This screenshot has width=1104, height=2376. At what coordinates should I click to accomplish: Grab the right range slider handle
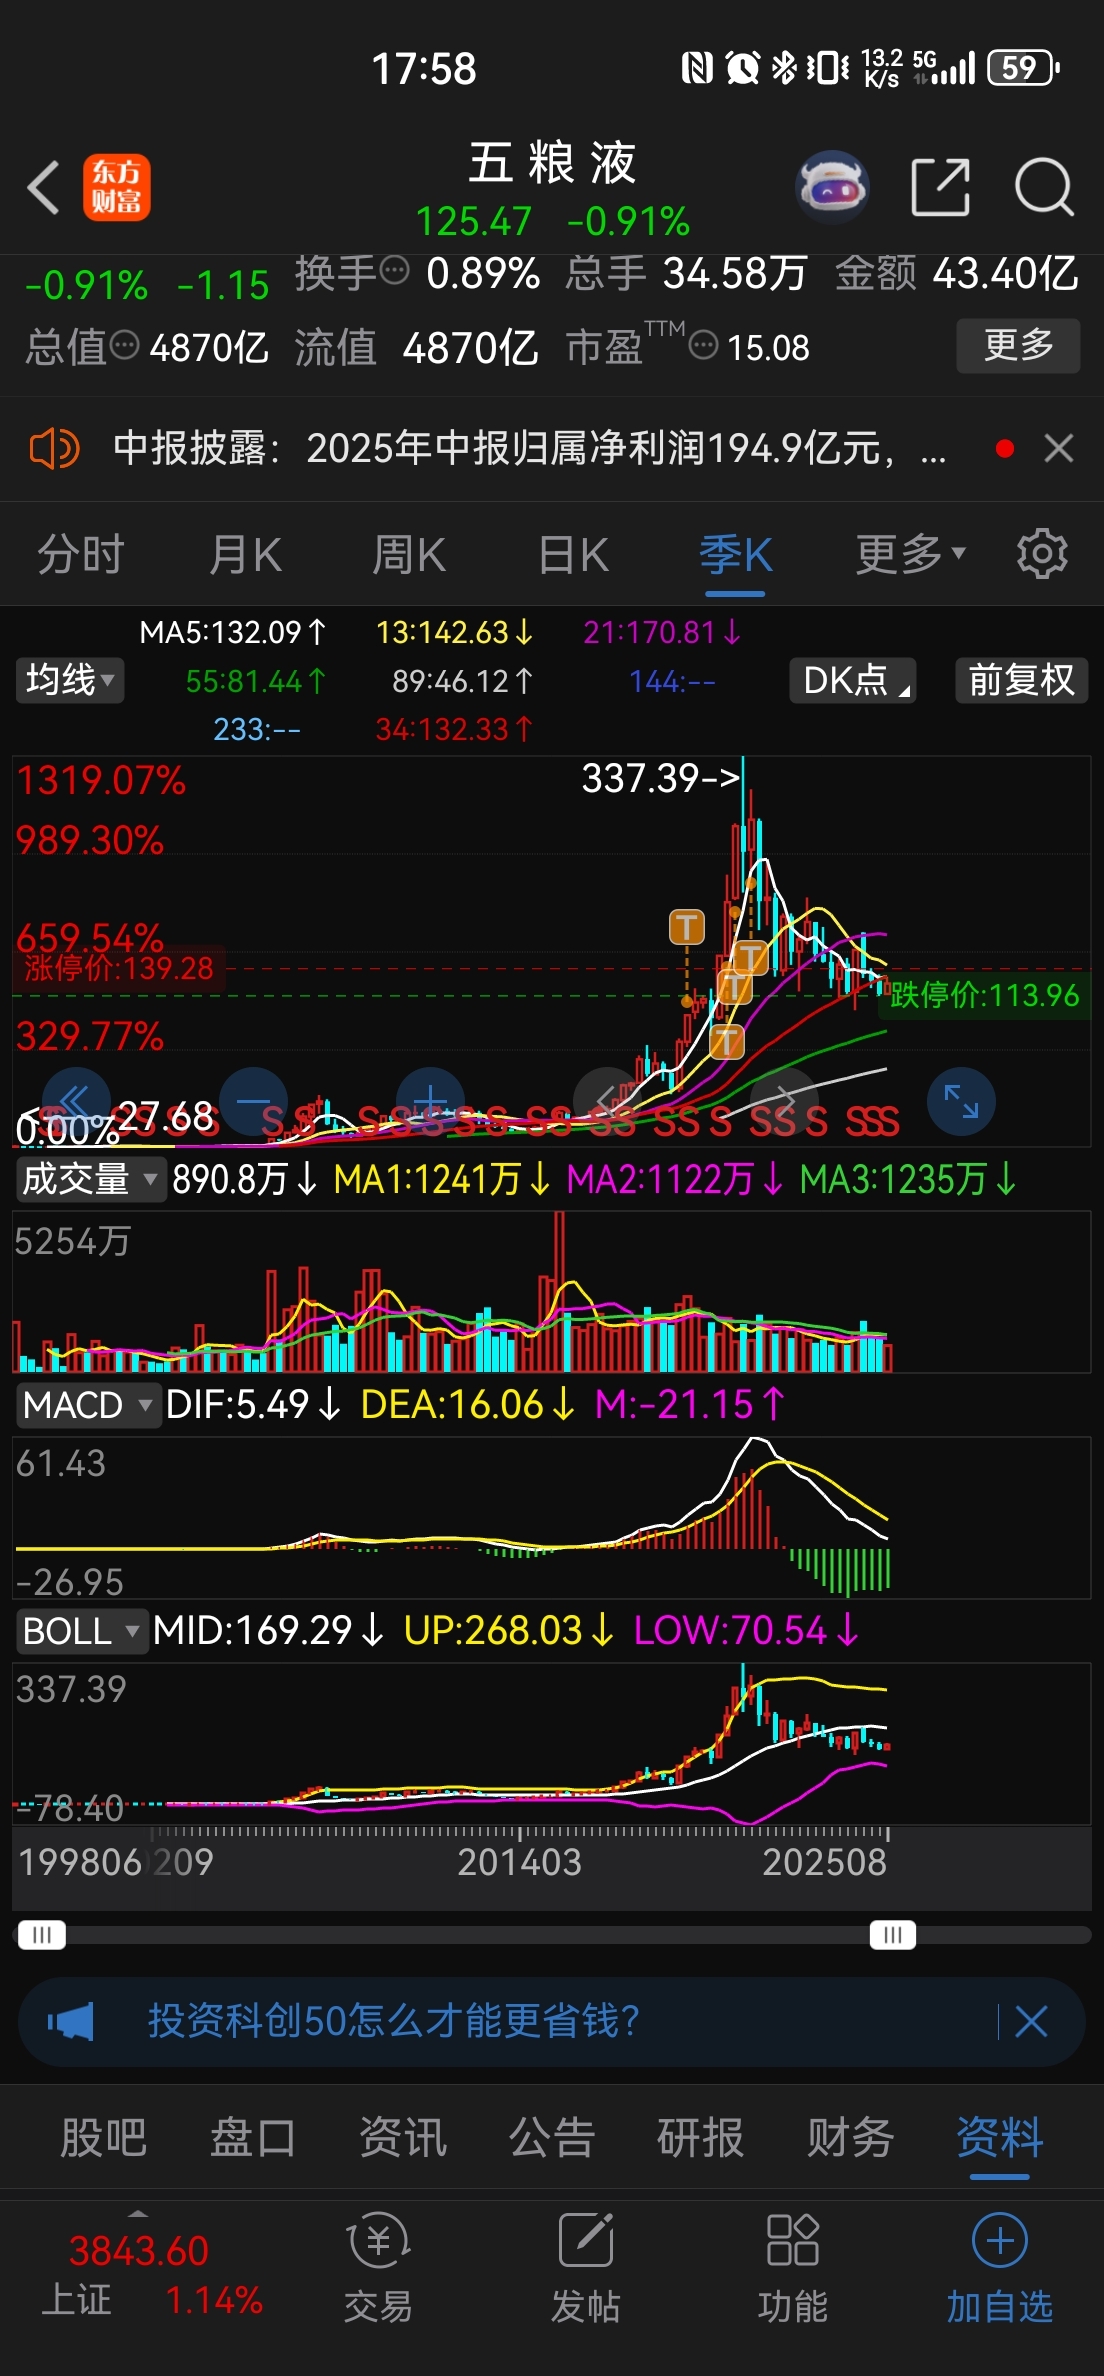pos(893,1935)
